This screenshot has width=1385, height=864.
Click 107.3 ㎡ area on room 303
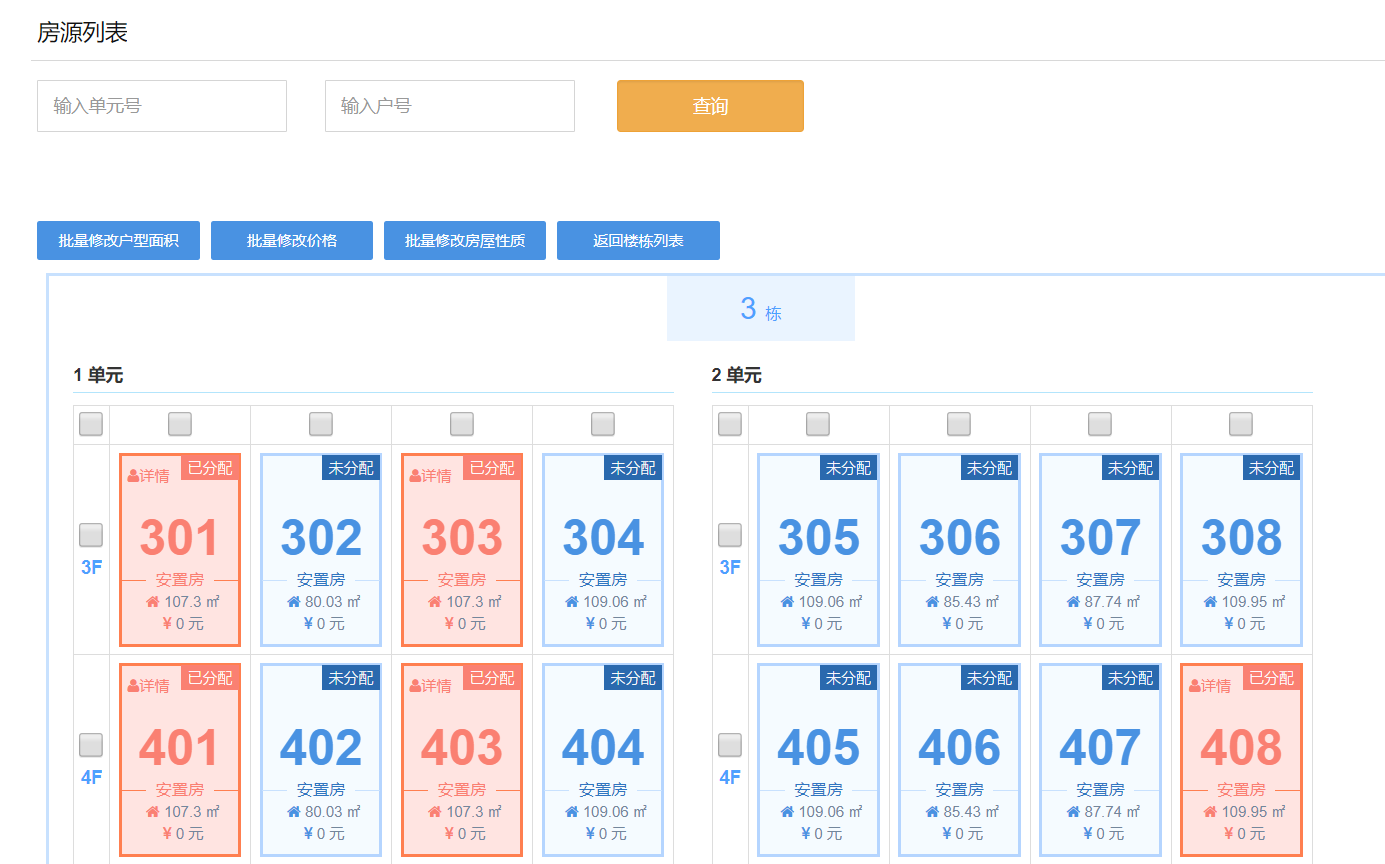pos(474,602)
